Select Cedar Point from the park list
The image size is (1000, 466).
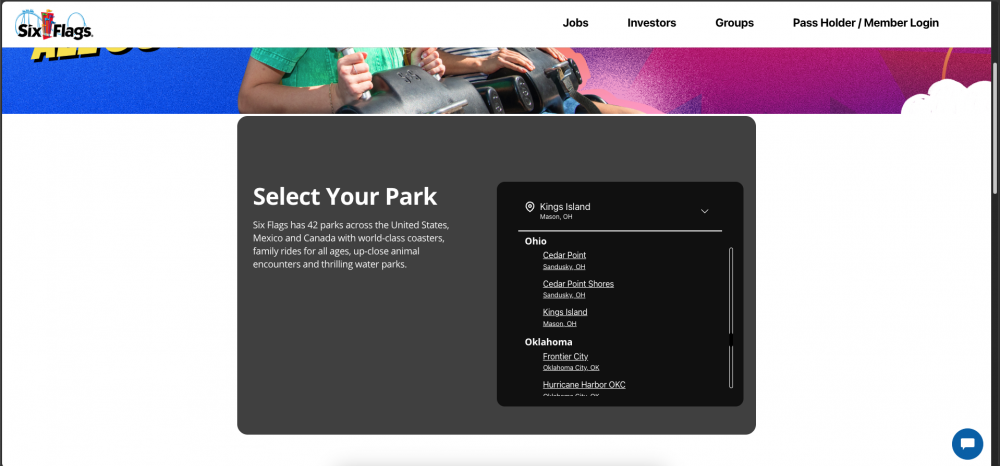coord(564,255)
